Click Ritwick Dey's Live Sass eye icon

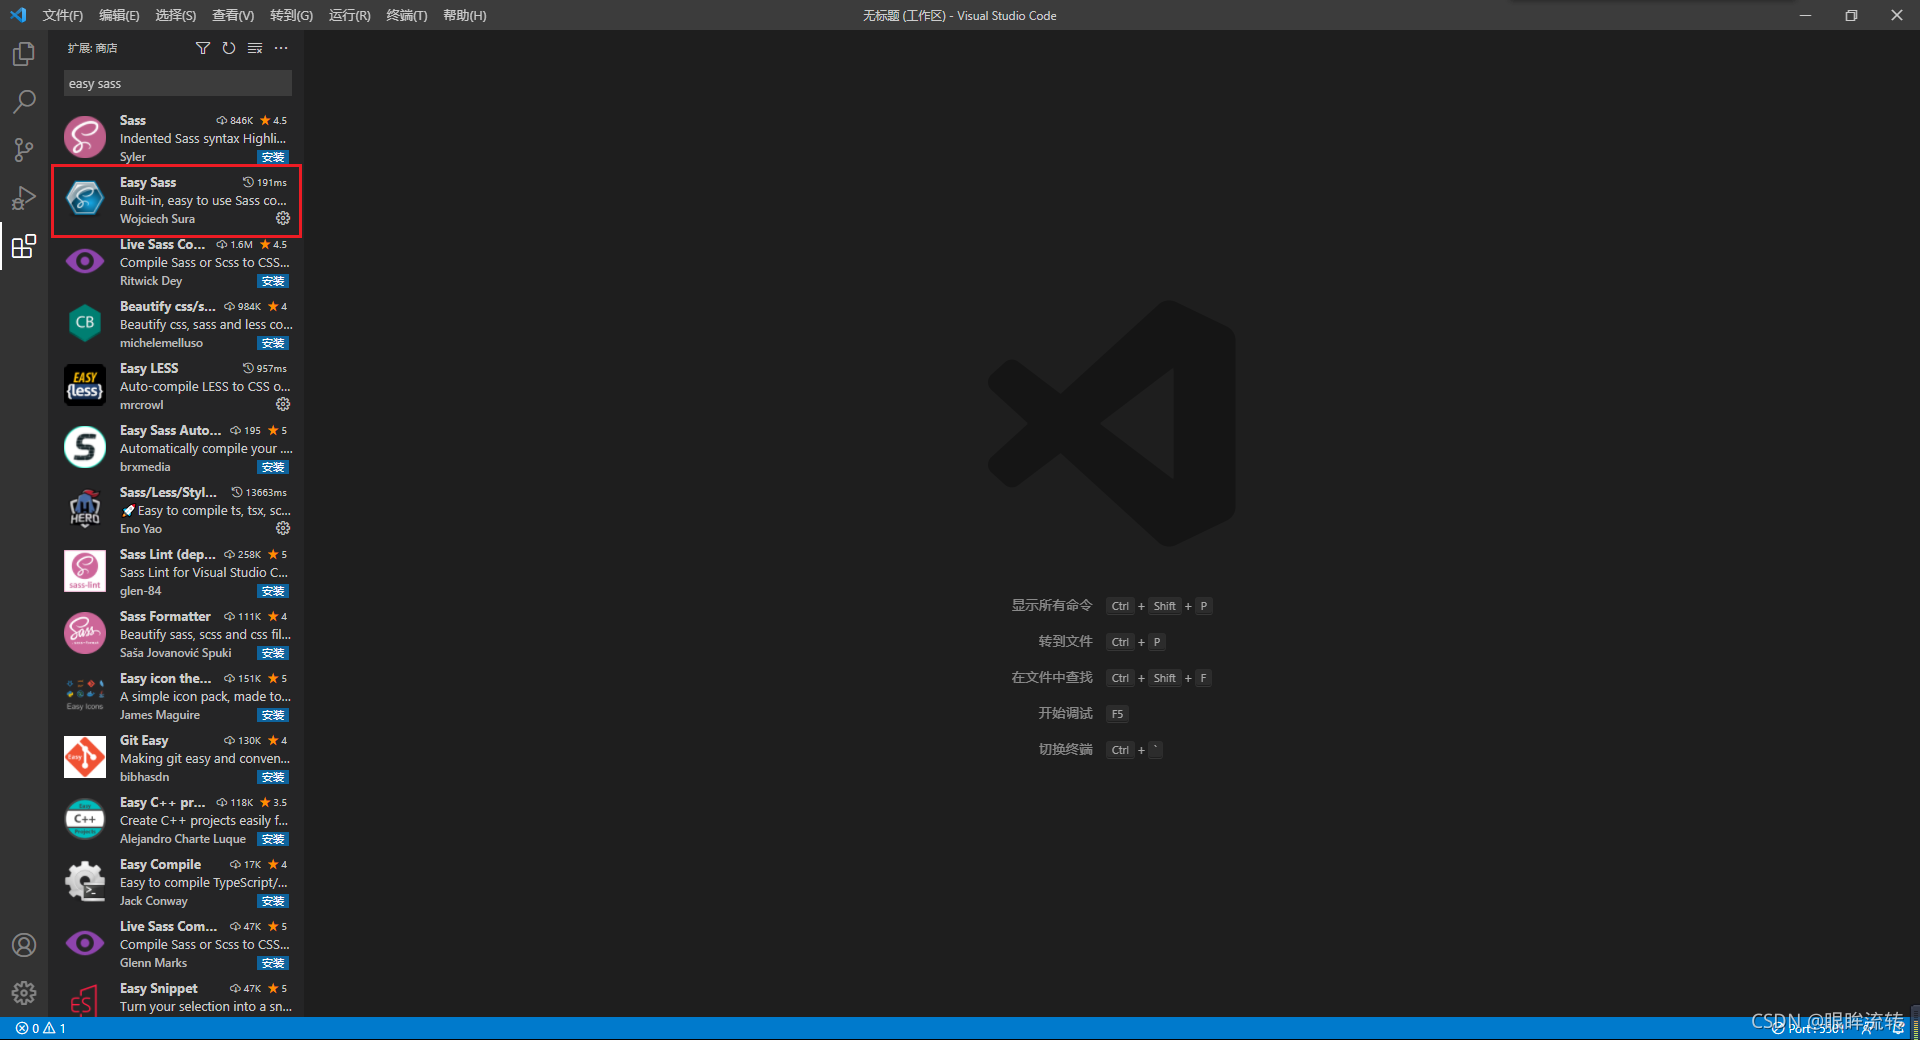(85, 261)
